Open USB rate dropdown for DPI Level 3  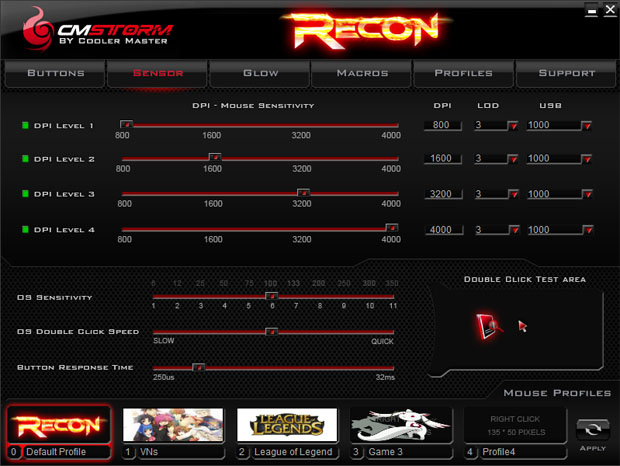point(588,194)
